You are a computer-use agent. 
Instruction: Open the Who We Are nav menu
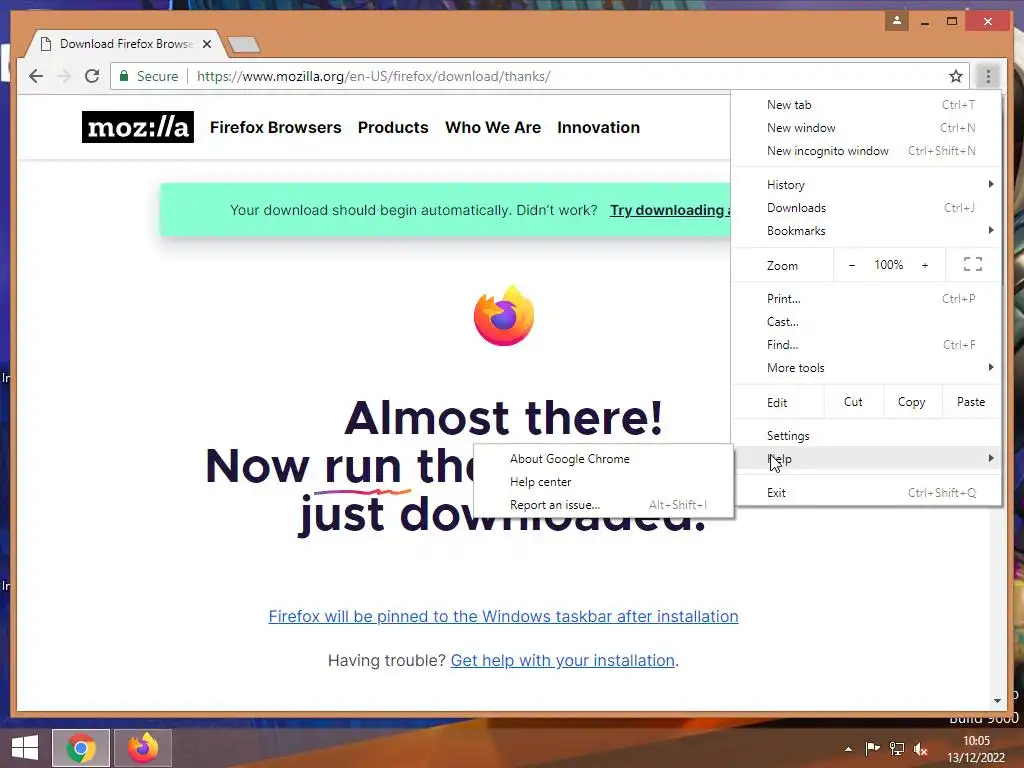493,127
